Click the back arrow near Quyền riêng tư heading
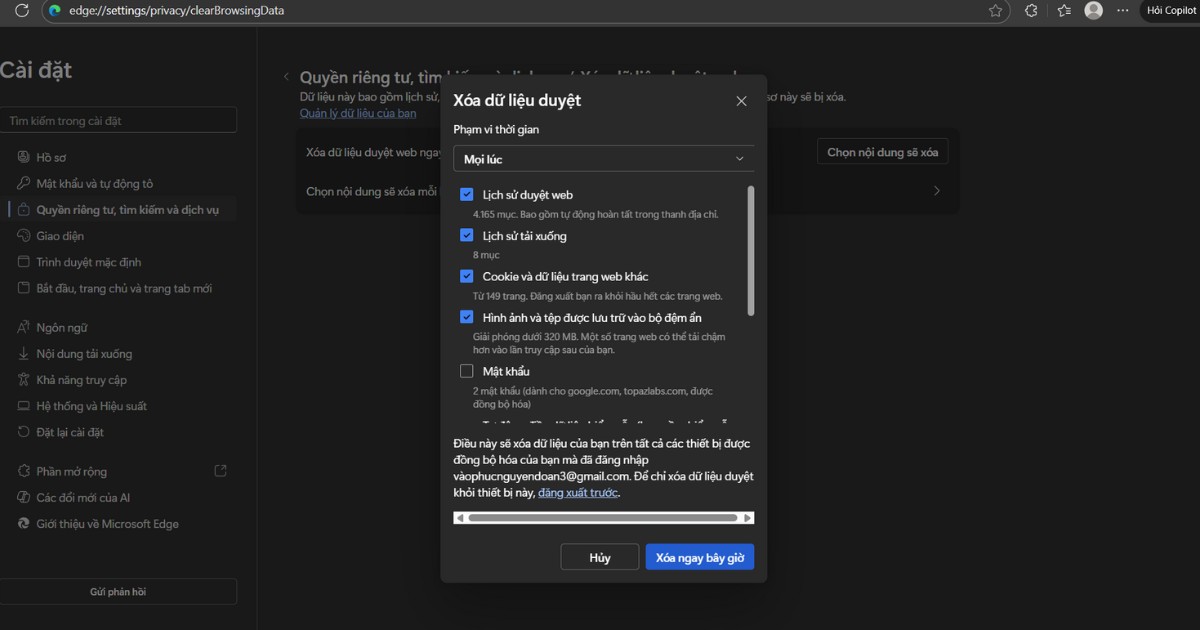 pyautogui.click(x=285, y=75)
